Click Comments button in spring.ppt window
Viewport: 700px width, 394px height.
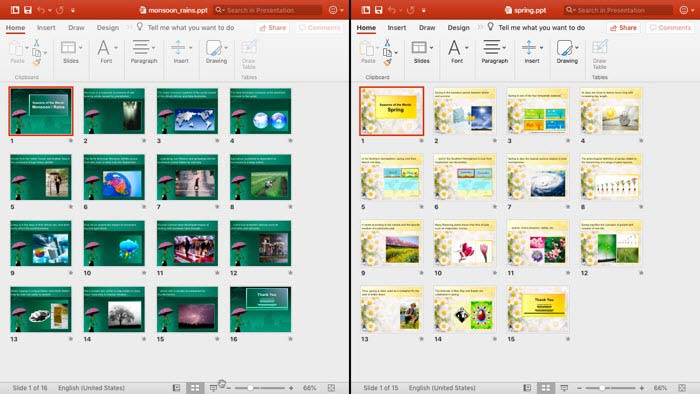click(670, 28)
